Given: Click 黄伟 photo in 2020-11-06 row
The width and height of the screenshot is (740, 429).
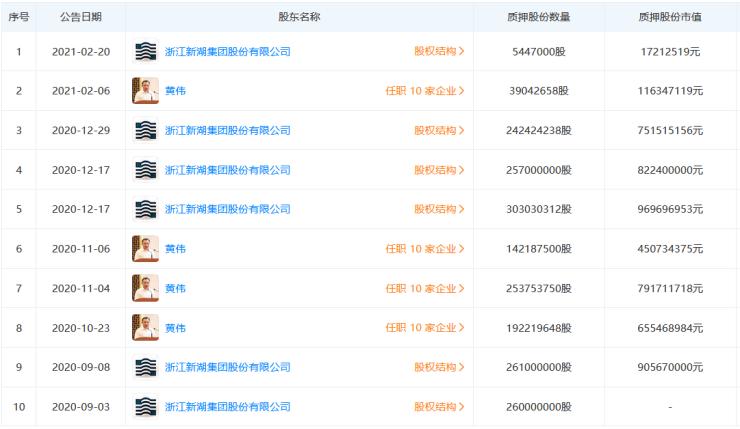Looking at the screenshot, I should pos(145,249).
